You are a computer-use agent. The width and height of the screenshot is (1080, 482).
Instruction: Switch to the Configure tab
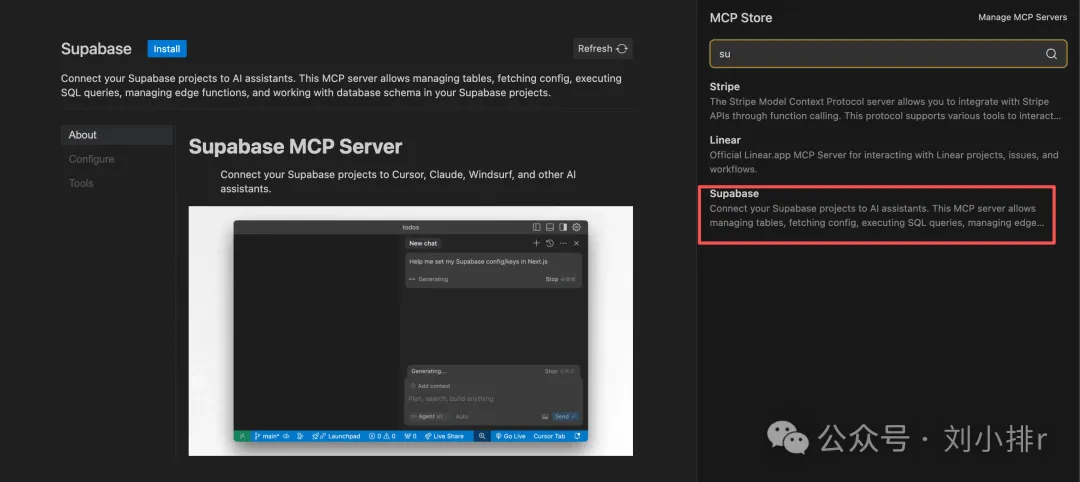(92, 159)
